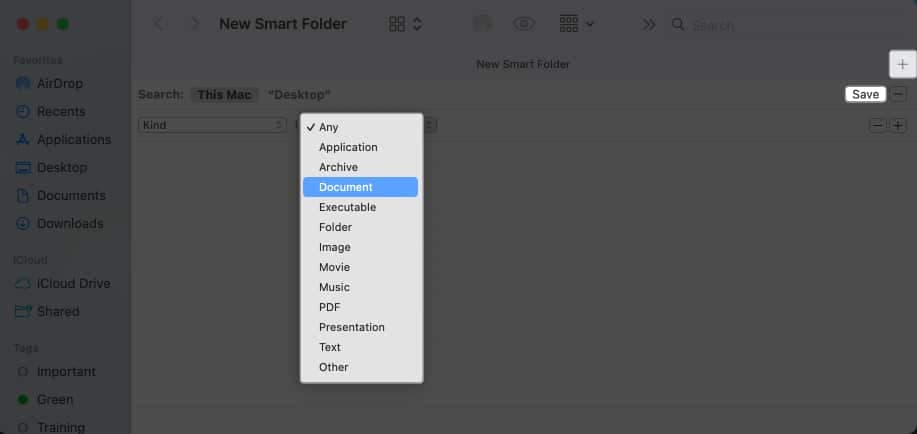Open the Group By toolbar dropdown
Screen dimensions: 917x434
(x=577, y=24)
